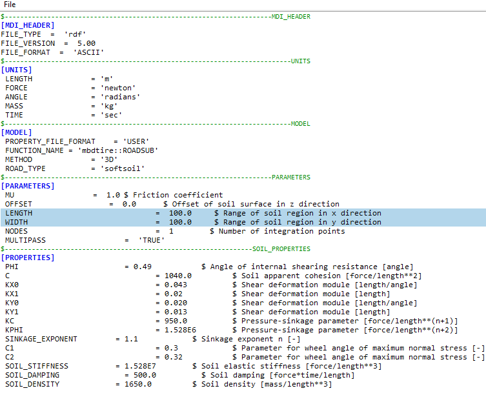Select the [PROPERTIES] block header
The width and height of the screenshot is (486, 395).
pos(28,258)
